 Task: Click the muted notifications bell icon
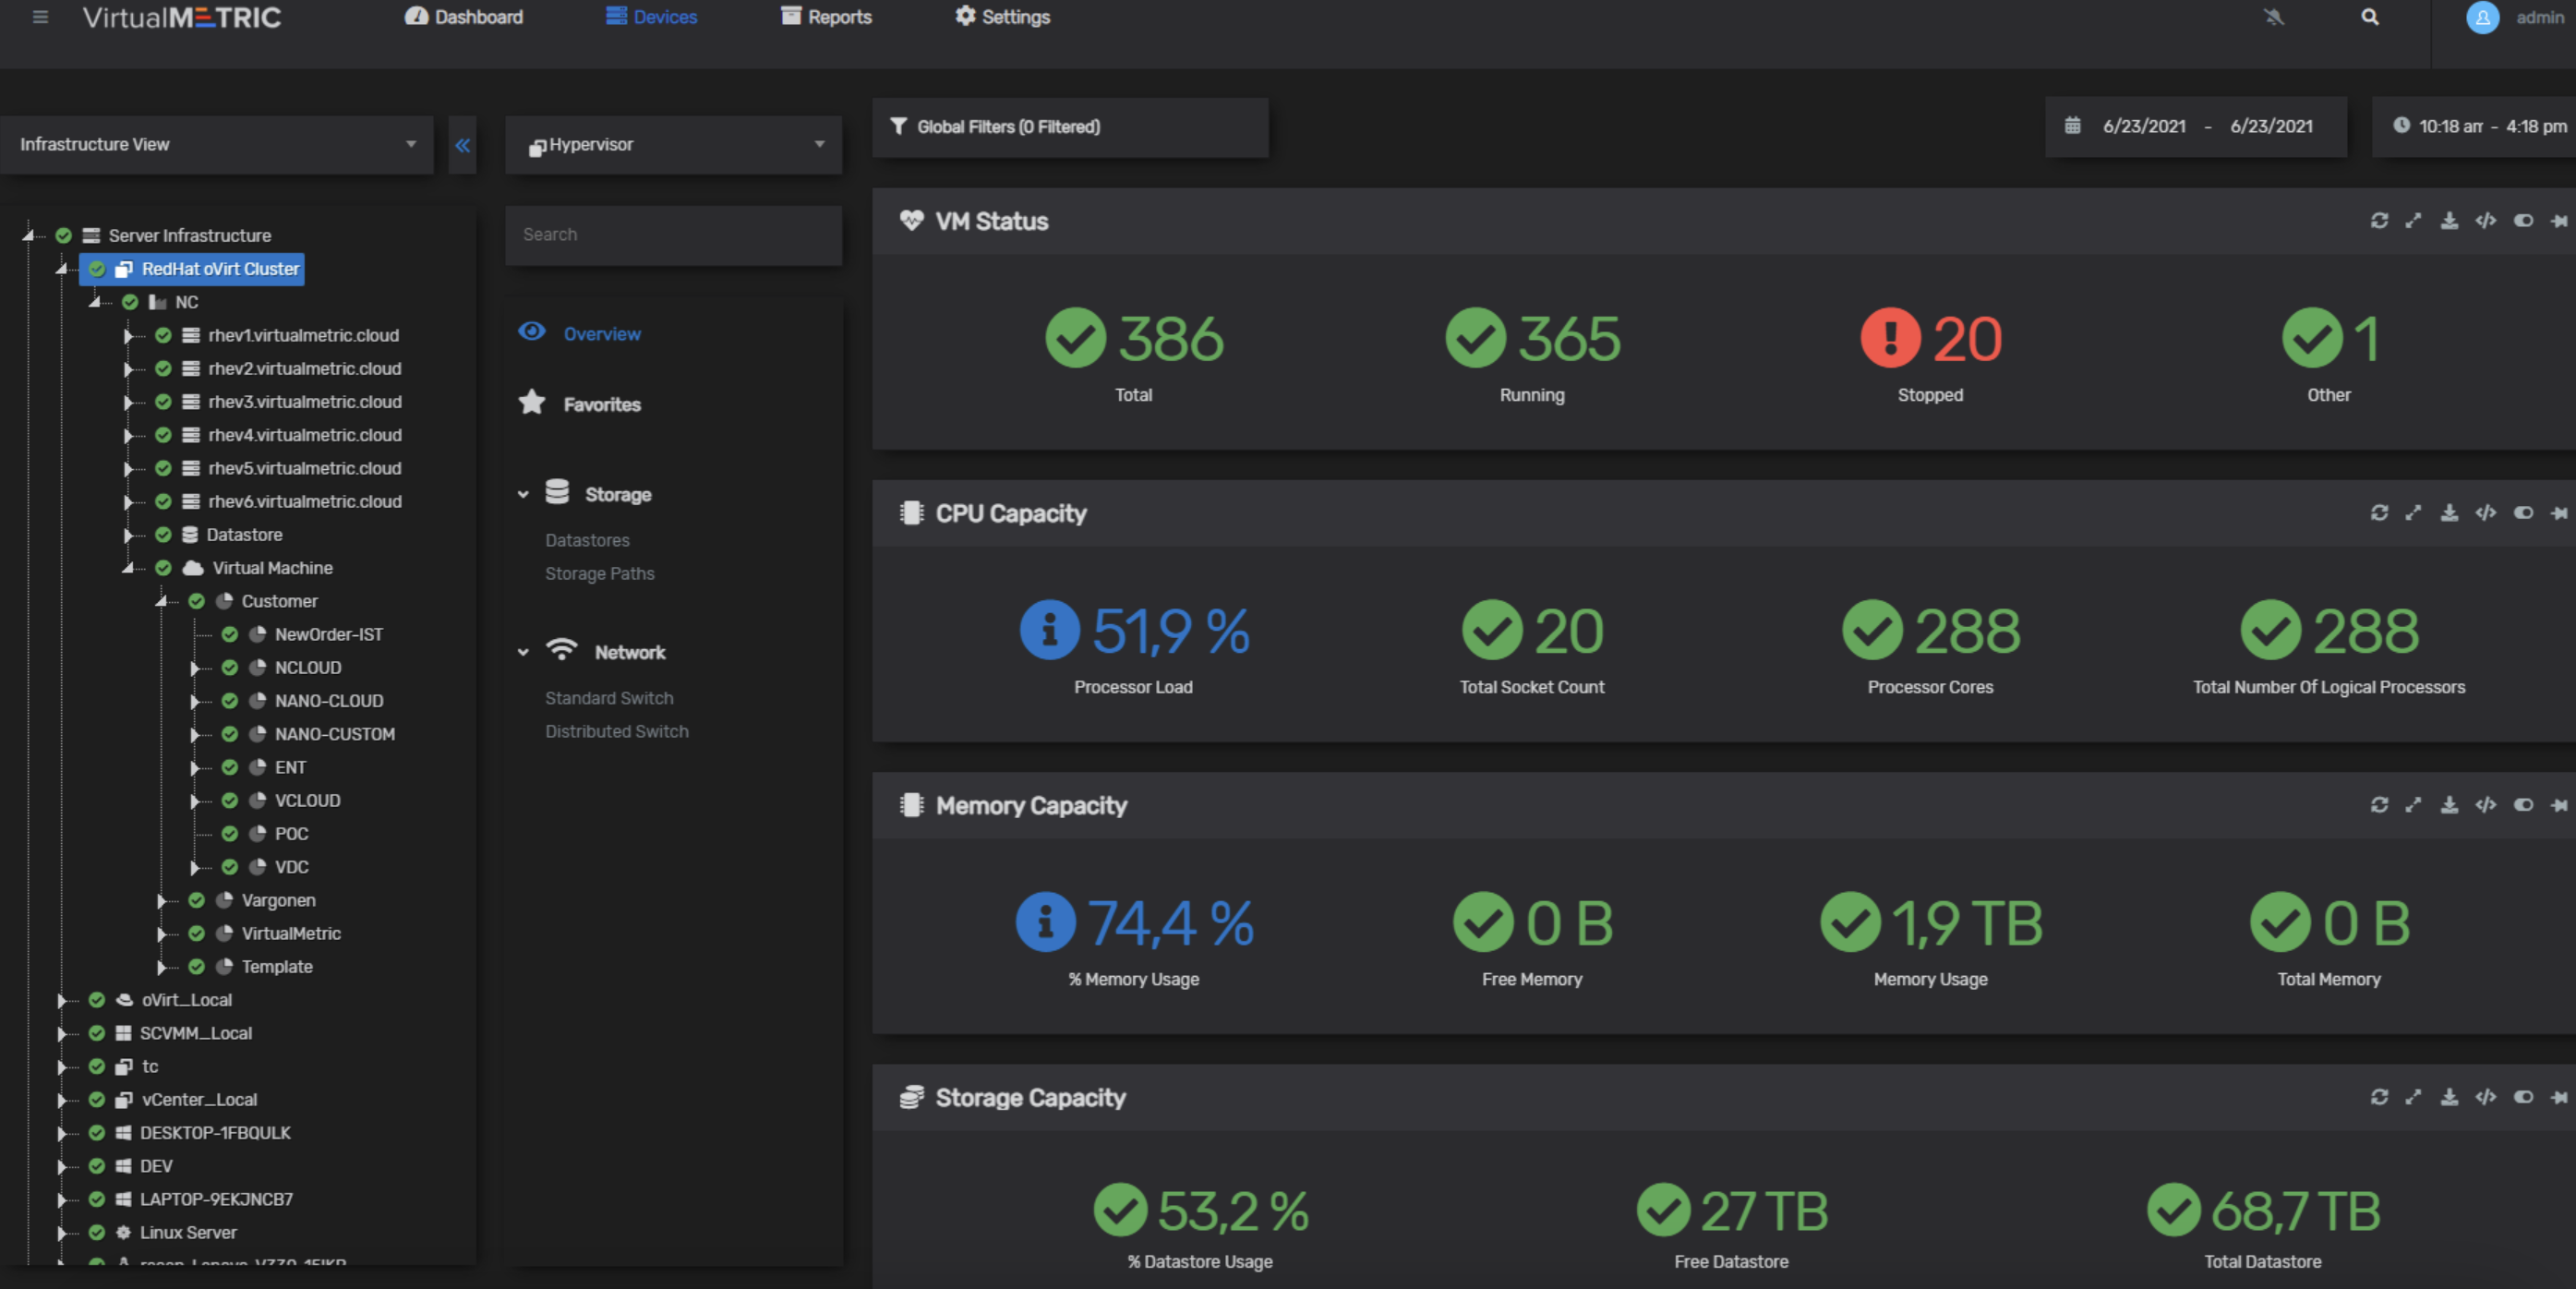(2273, 17)
